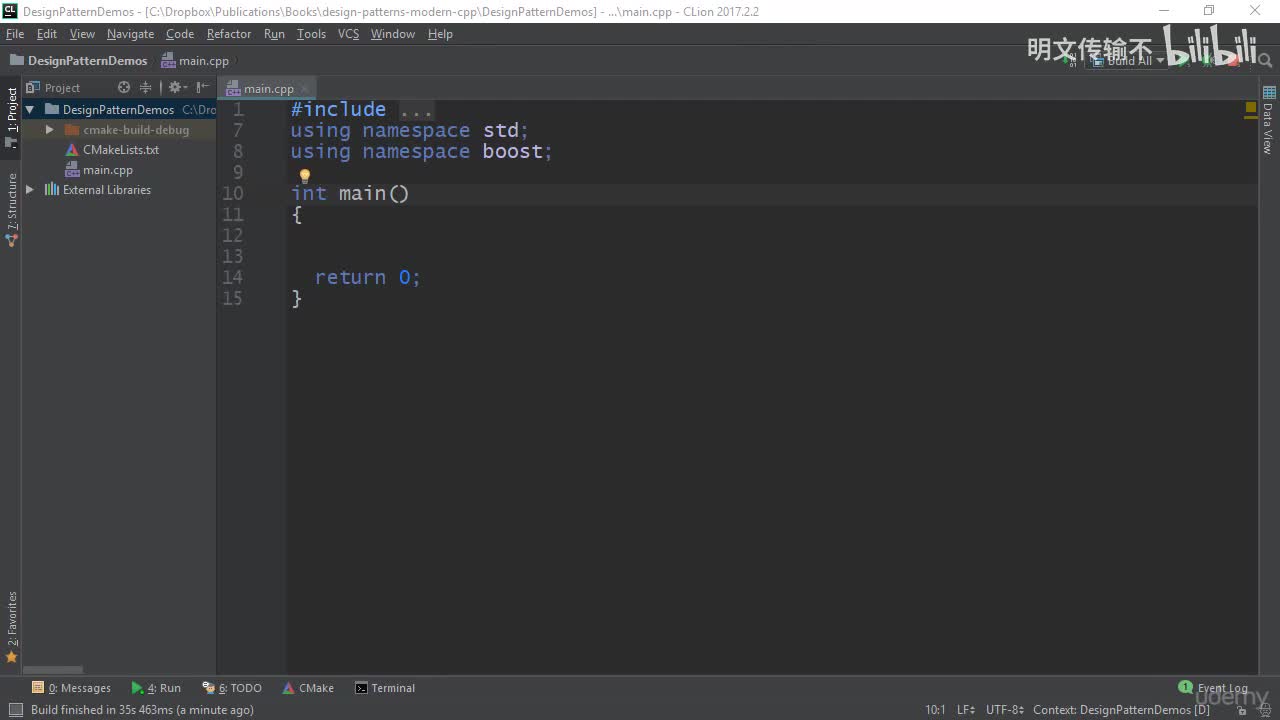Toggle the 2: Favorites tool window
This screenshot has height=720, width=1280.
point(12,627)
